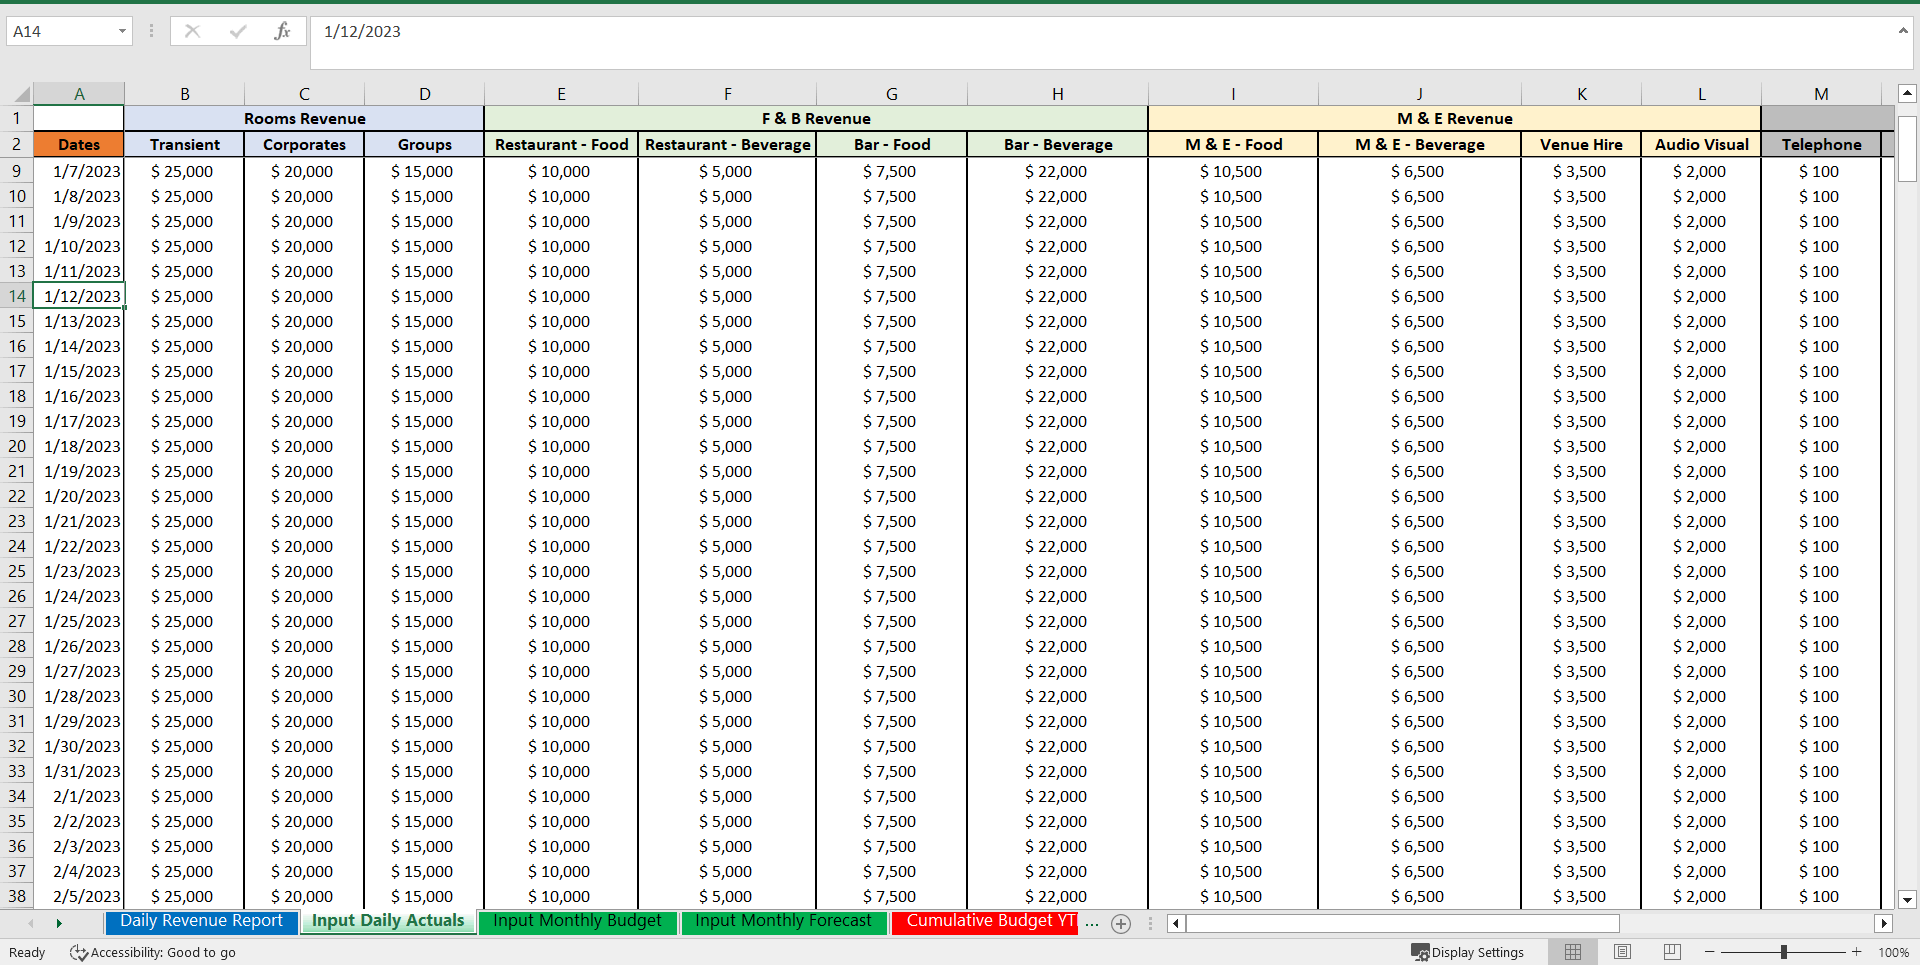The width and height of the screenshot is (1920, 968).
Task: Click the Cancel X icon in formula bar
Action: tap(192, 31)
